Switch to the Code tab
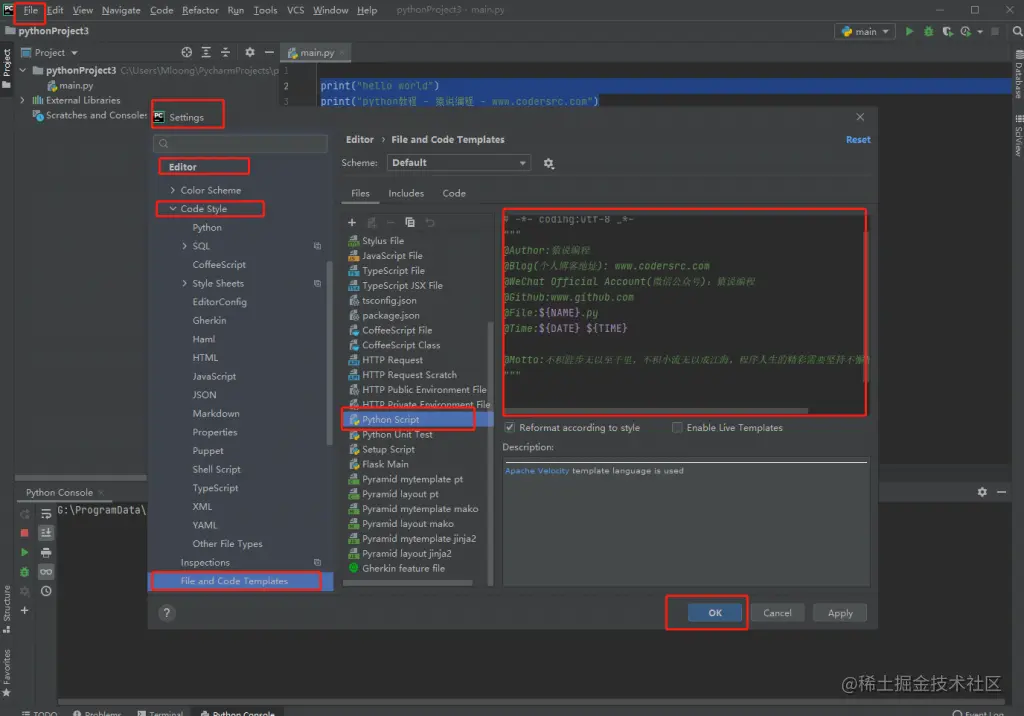 (x=454, y=193)
